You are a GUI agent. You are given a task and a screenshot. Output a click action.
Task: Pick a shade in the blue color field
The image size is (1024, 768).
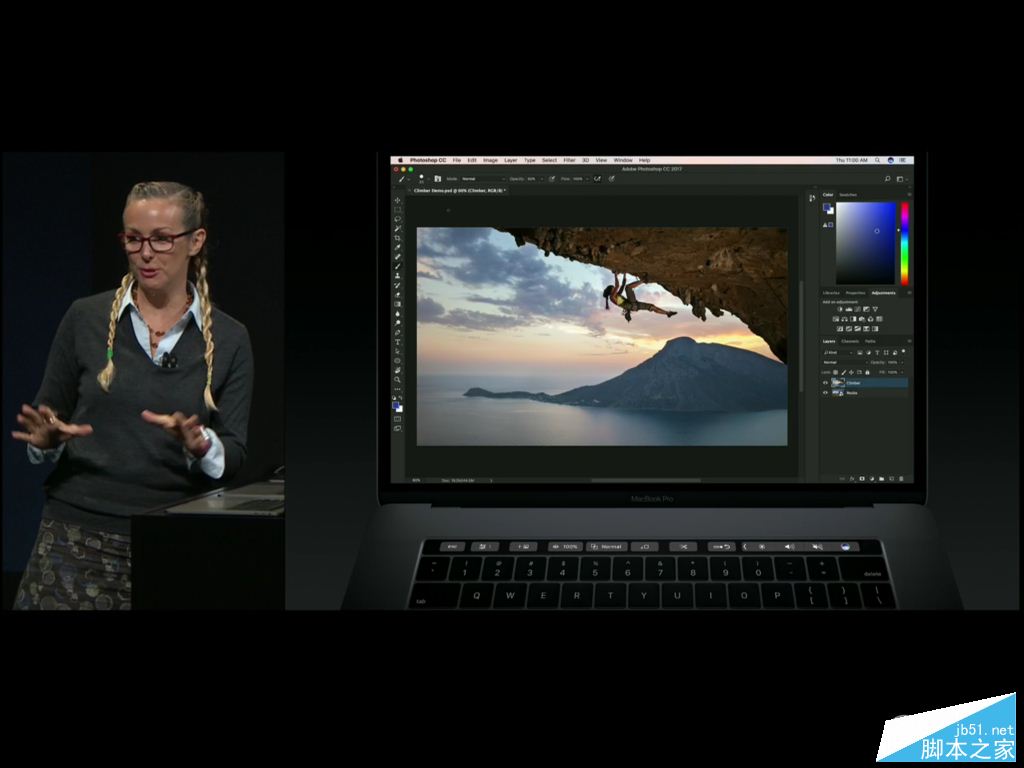tap(865, 243)
